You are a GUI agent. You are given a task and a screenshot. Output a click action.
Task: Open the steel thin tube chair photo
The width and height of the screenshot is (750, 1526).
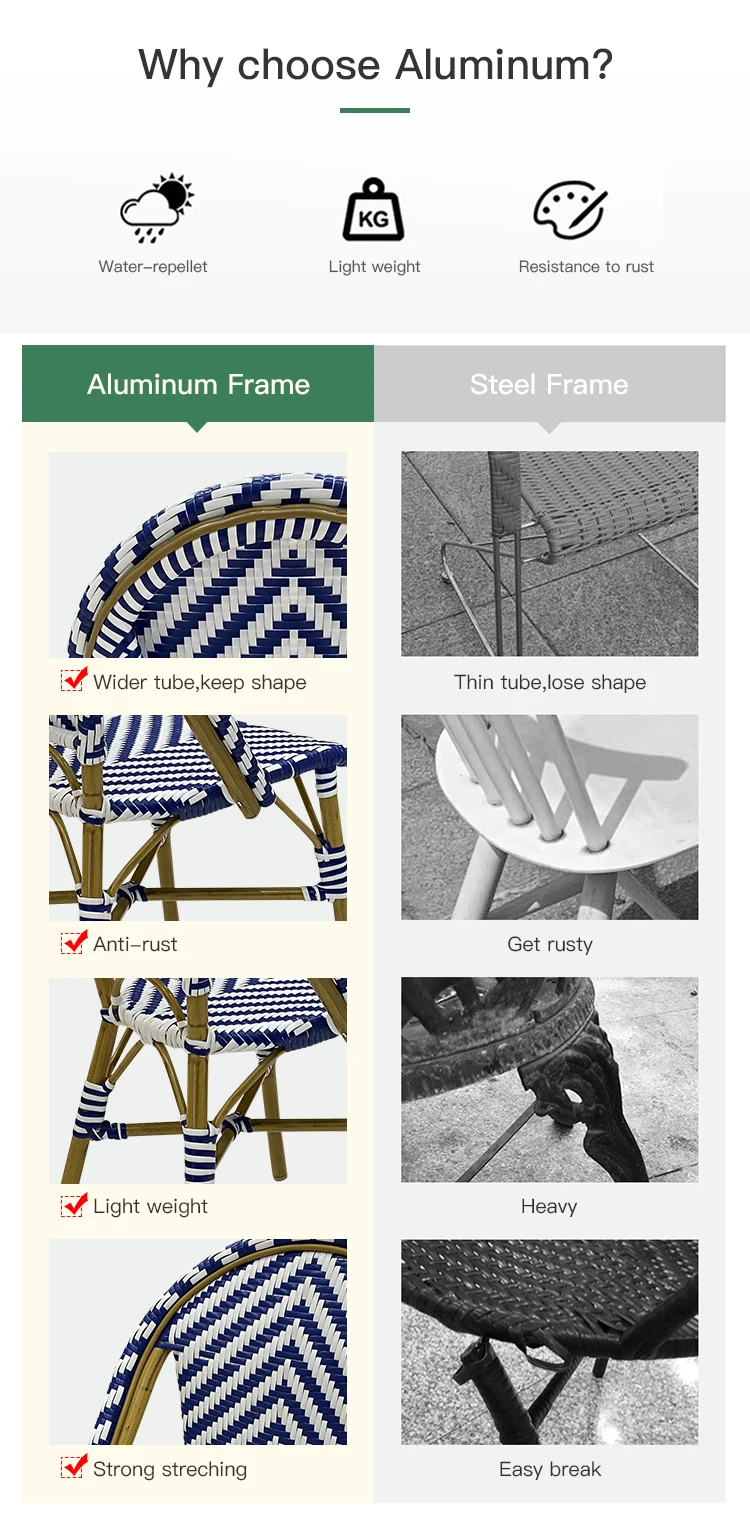(550, 554)
